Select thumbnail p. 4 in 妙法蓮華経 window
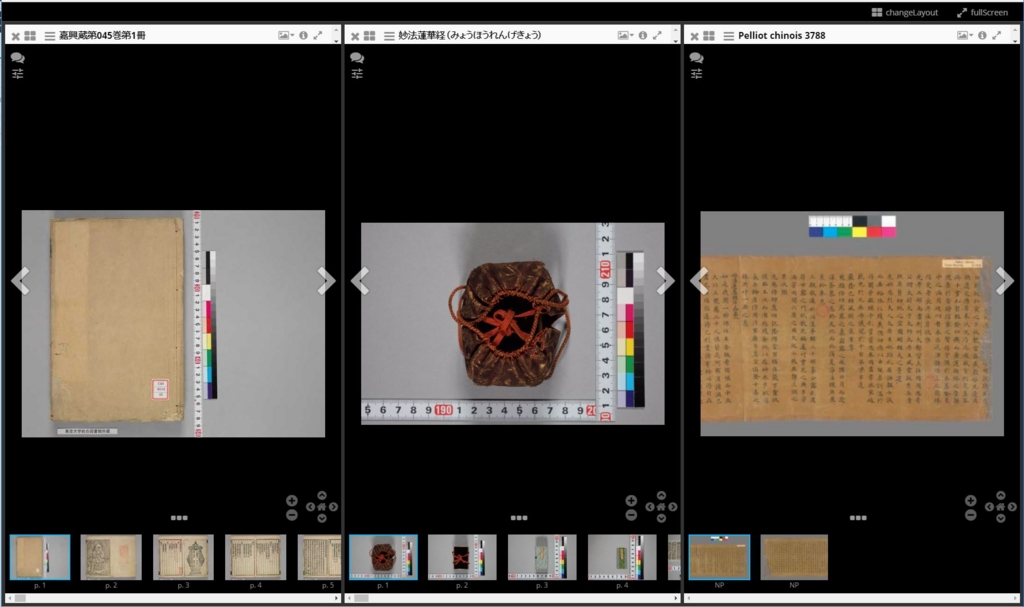Image resolution: width=1024 pixels, height=607 pixels. coord(622,557)
